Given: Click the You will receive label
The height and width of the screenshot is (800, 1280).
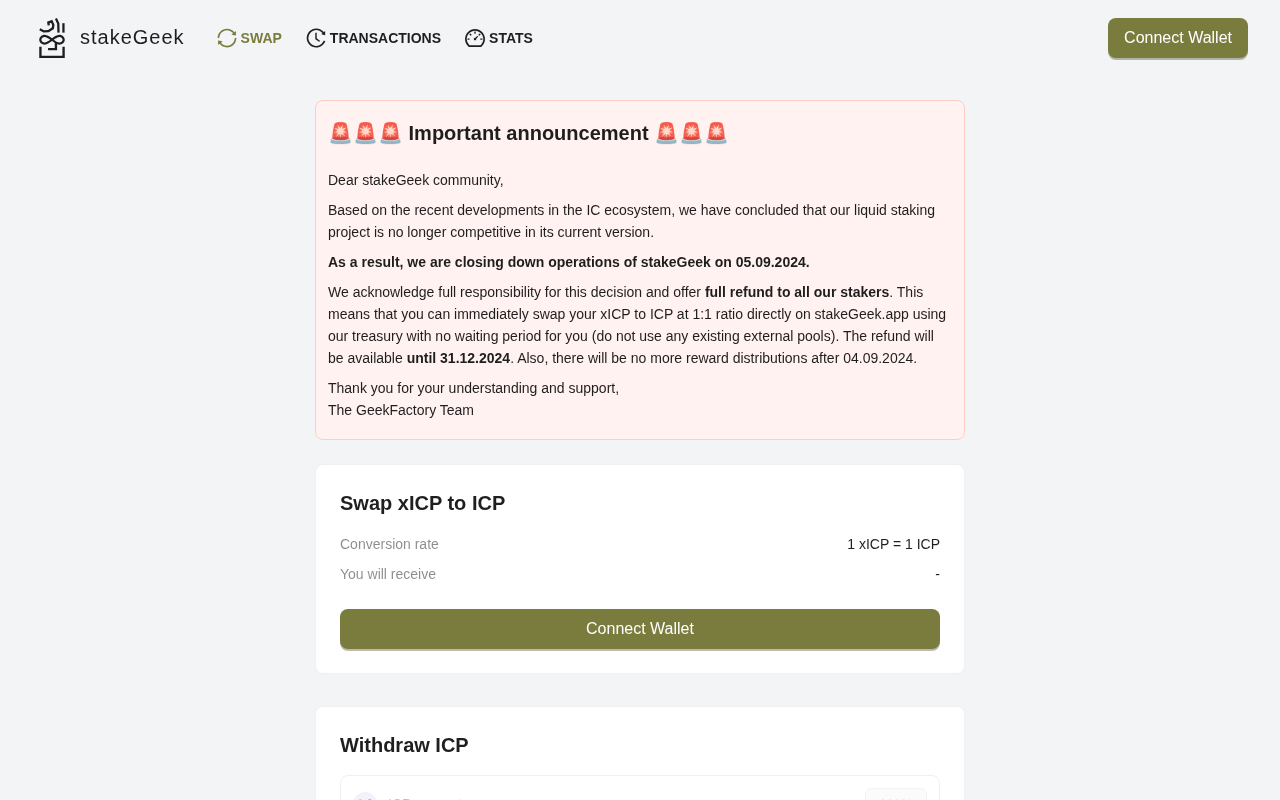Looking at the screenshot, I should 388,574.
